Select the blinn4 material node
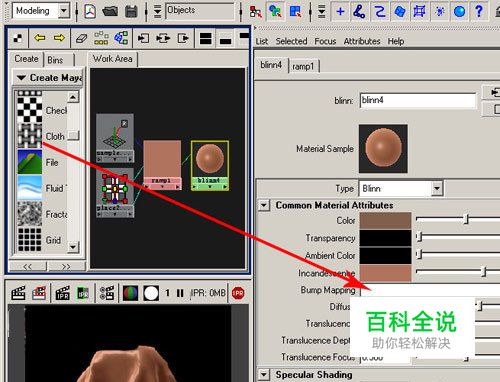 click(210, 165)
